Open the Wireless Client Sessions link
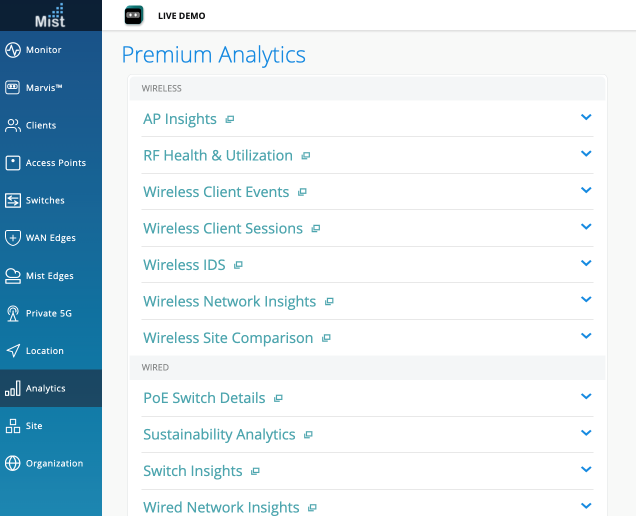Screen dimensions: 636x516 tap(223, 228)
